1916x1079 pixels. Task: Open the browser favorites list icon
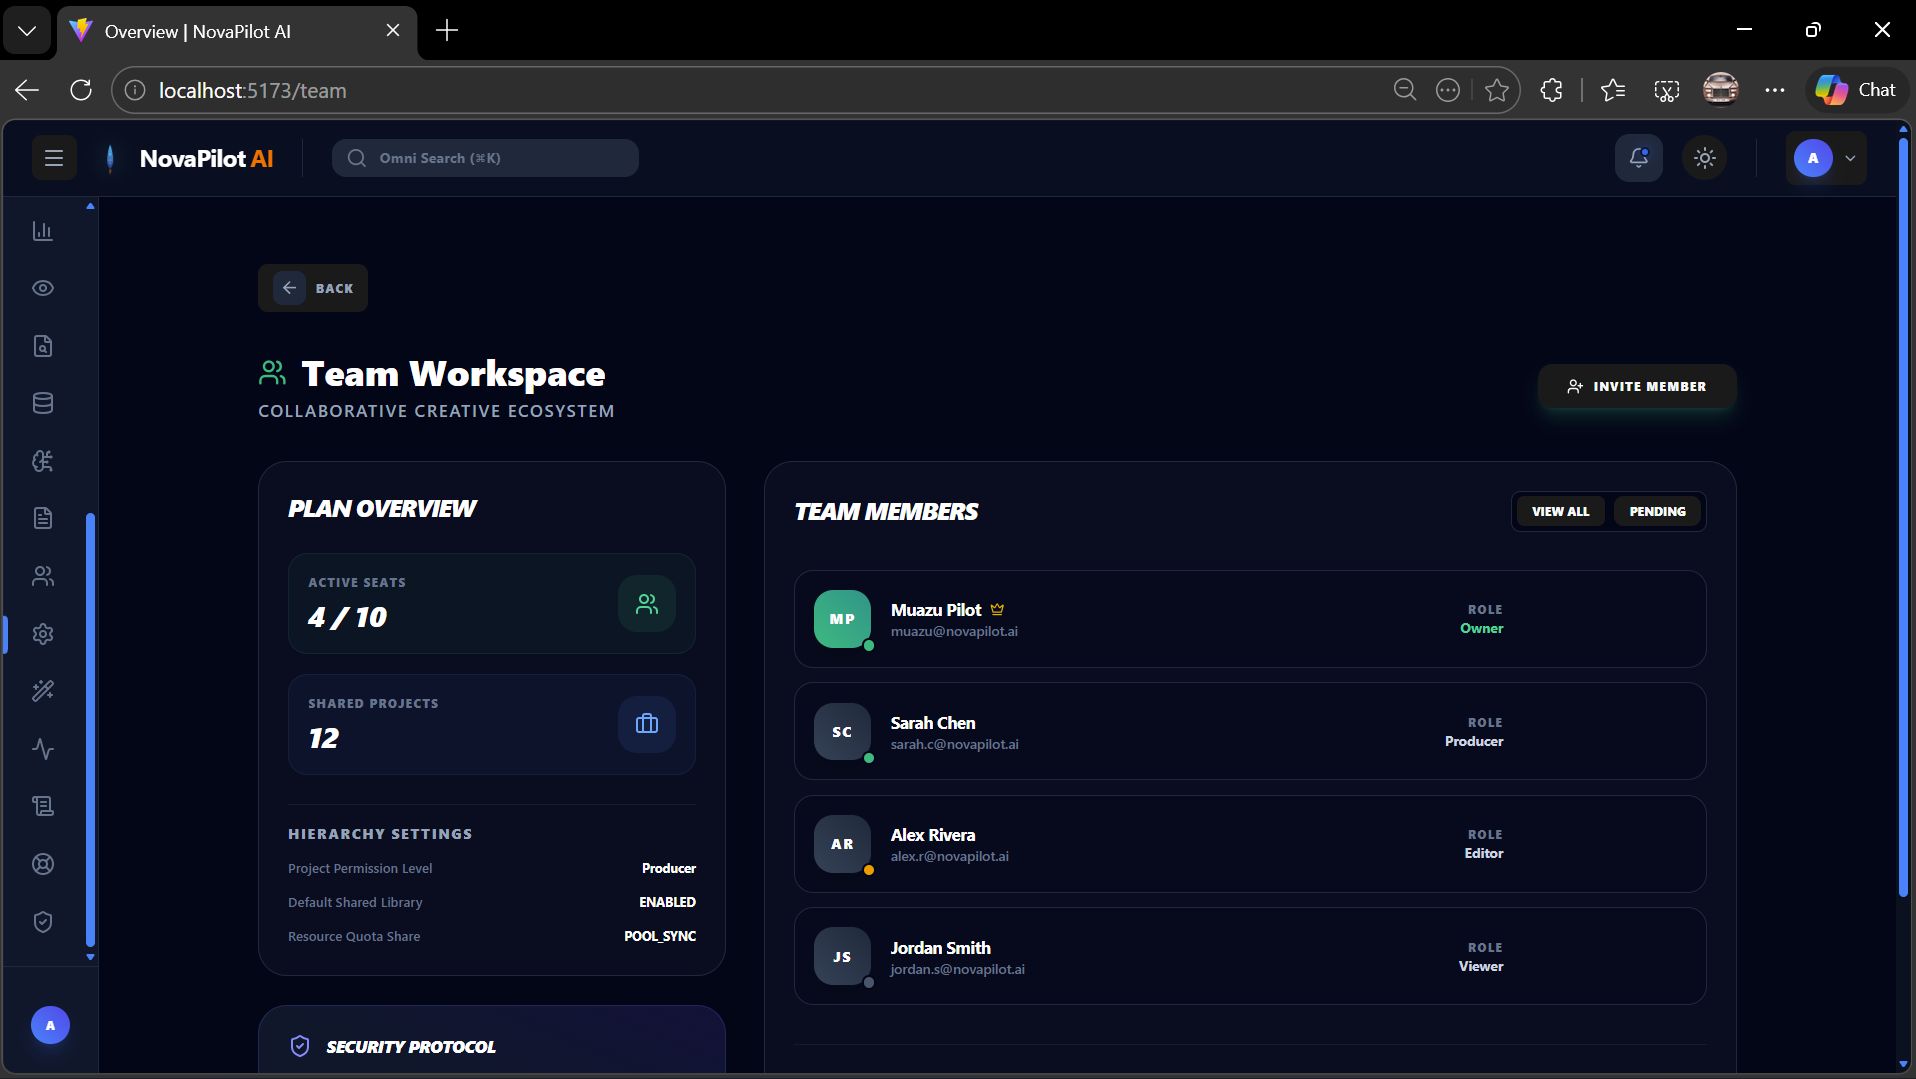coord(1613,90)
